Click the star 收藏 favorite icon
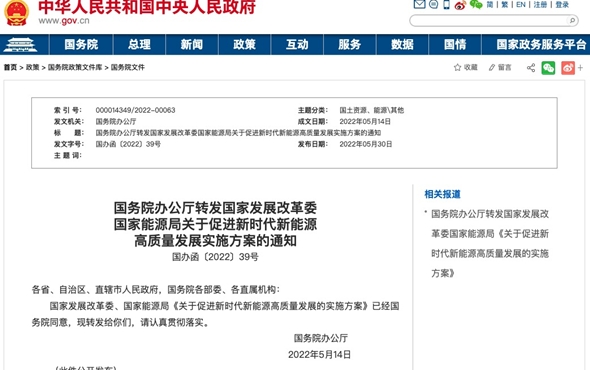 click(x=457, y=67)
